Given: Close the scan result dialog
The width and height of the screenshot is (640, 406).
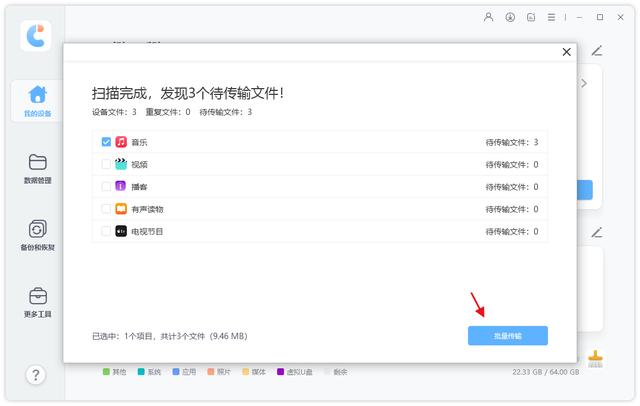Looking at the screenshot, I should 566,52.
